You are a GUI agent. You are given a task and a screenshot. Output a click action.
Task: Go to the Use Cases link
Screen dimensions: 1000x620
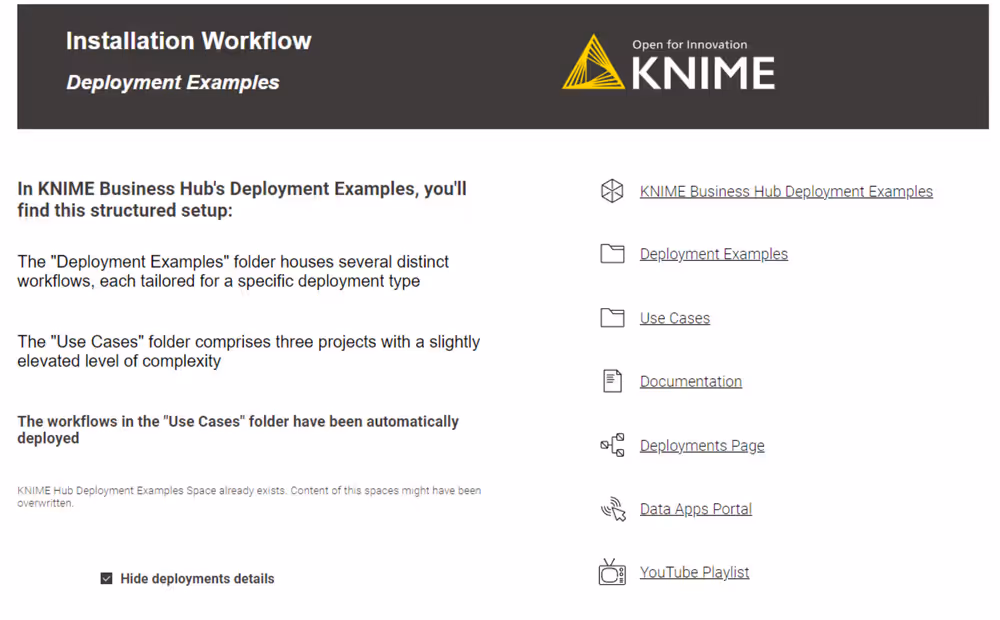[x=674, y=318]
